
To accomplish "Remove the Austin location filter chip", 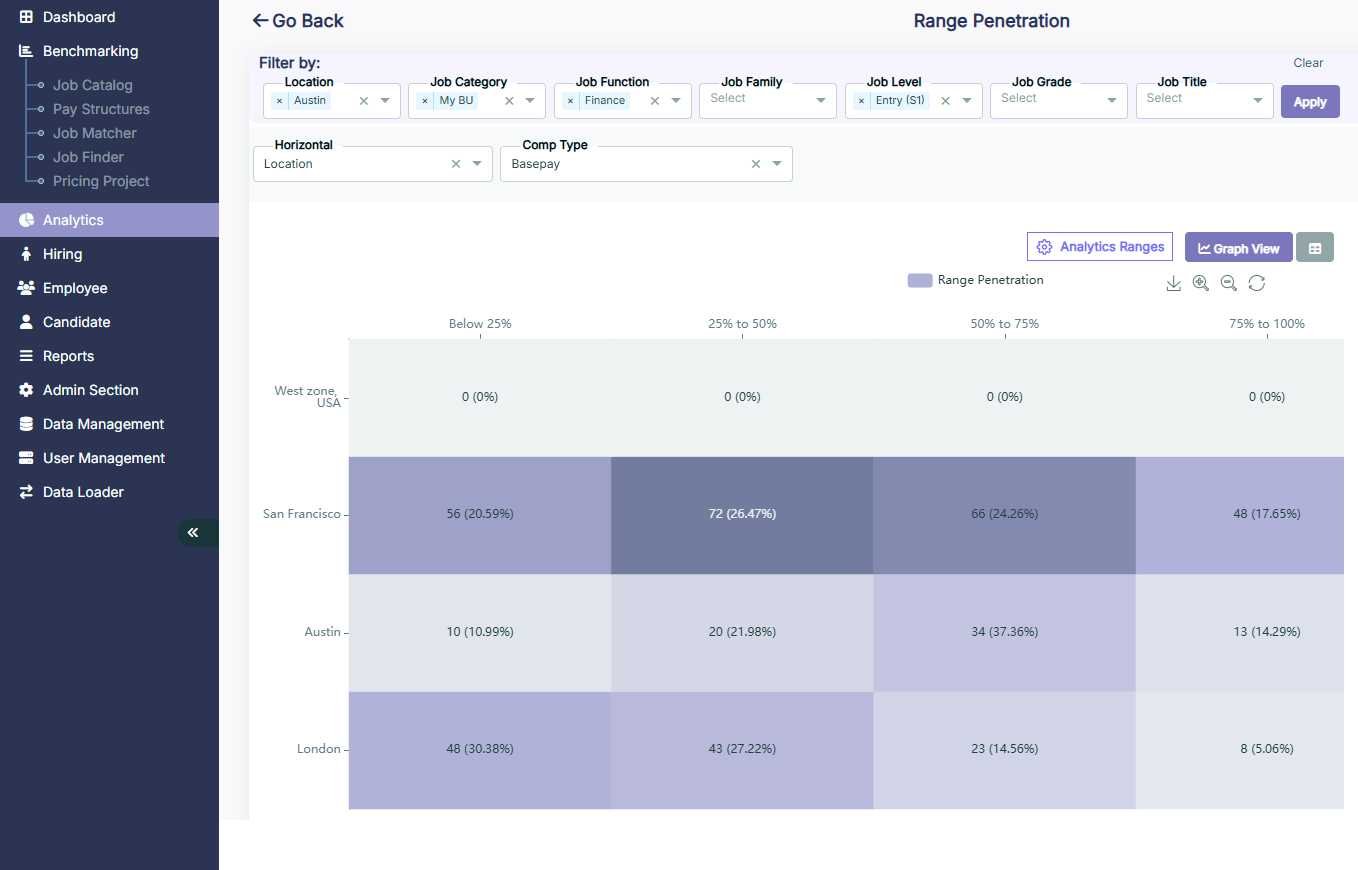I will 277,100.
